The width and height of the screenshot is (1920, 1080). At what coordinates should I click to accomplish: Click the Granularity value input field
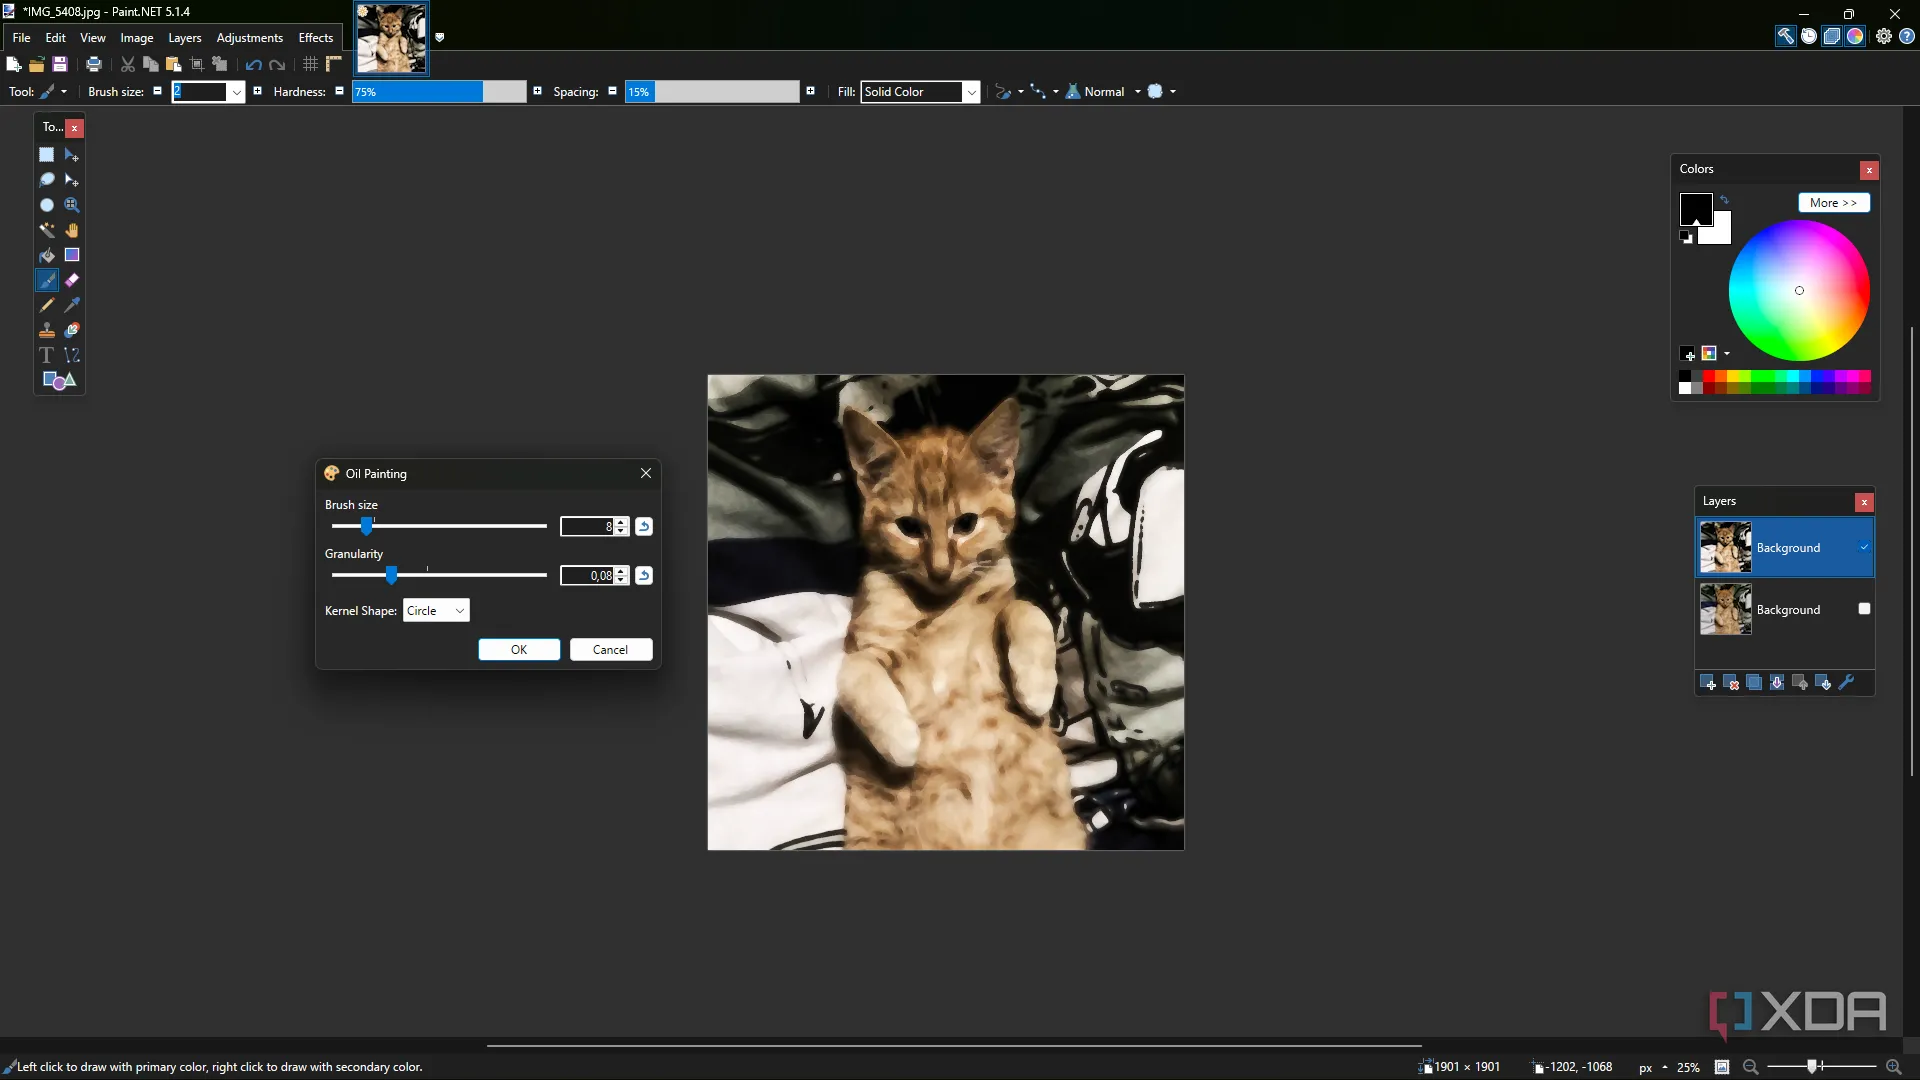coord(587,576)
